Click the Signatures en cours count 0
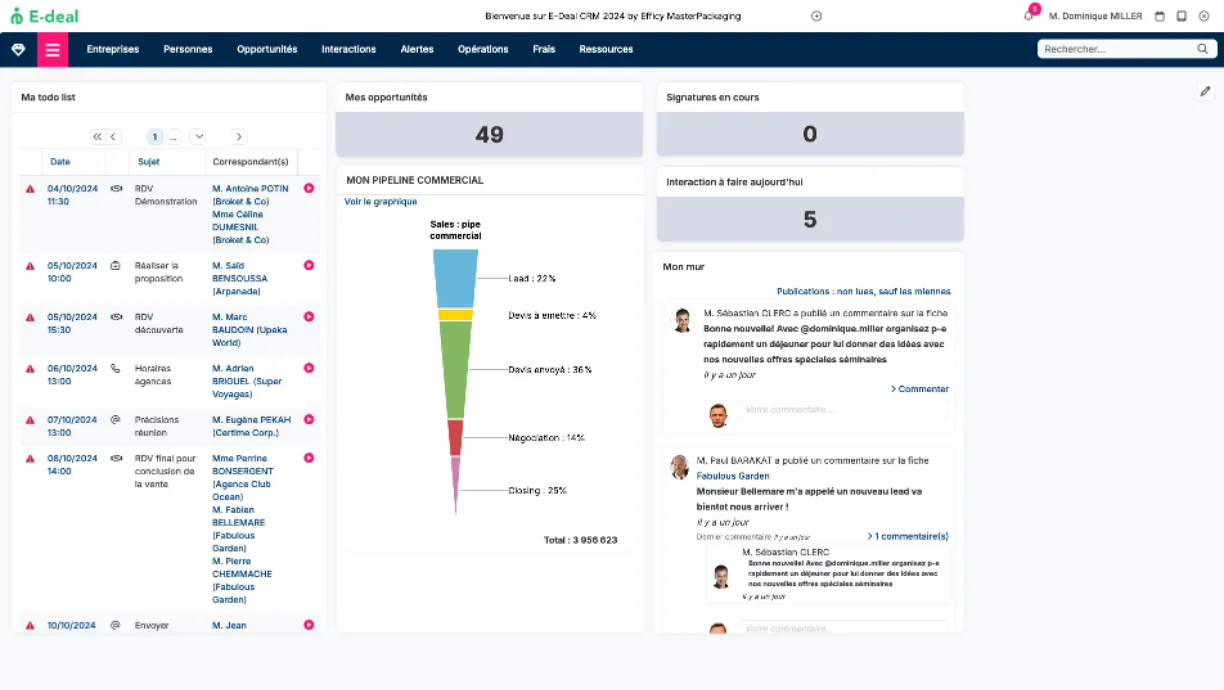This screenshot has width=1224, height=690. click(810, 134)
